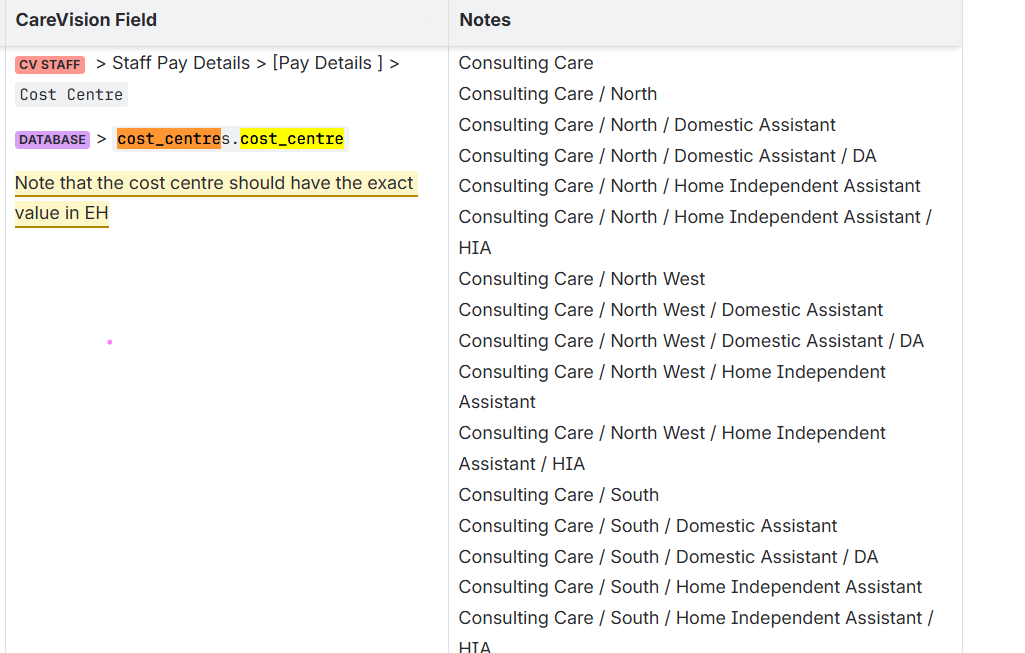1025x653 pixels.
Task: Select the Cost Centre code label
Action: (x=71, y=95)
